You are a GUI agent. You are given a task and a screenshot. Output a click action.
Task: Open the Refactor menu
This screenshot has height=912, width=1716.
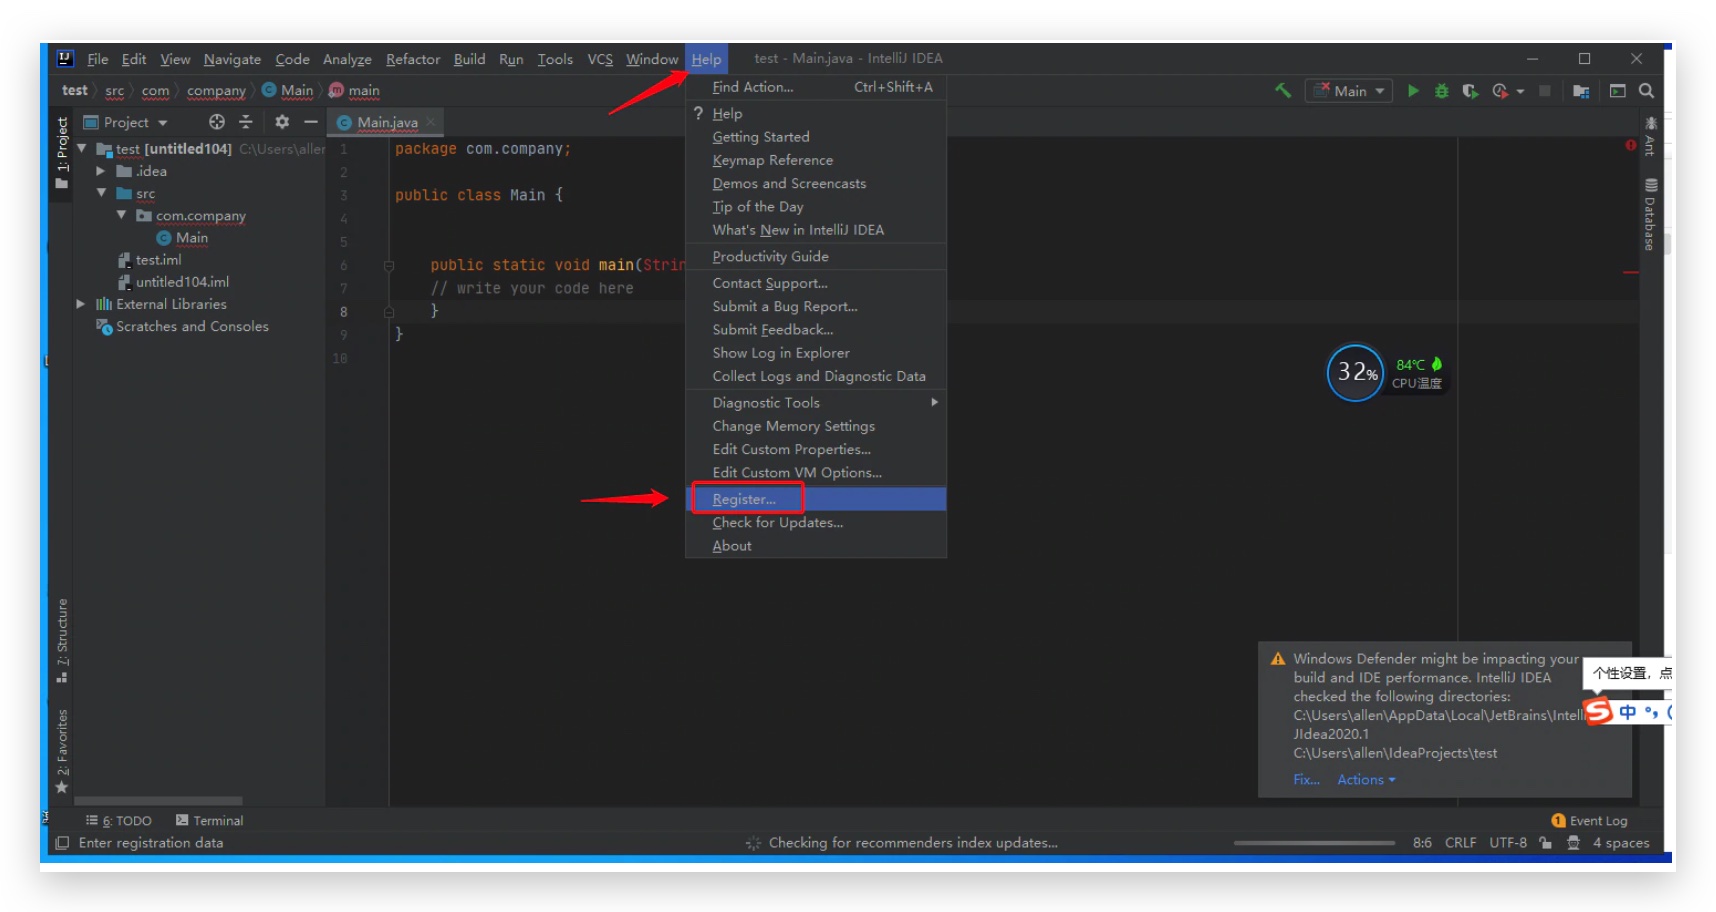click(412, 59)
